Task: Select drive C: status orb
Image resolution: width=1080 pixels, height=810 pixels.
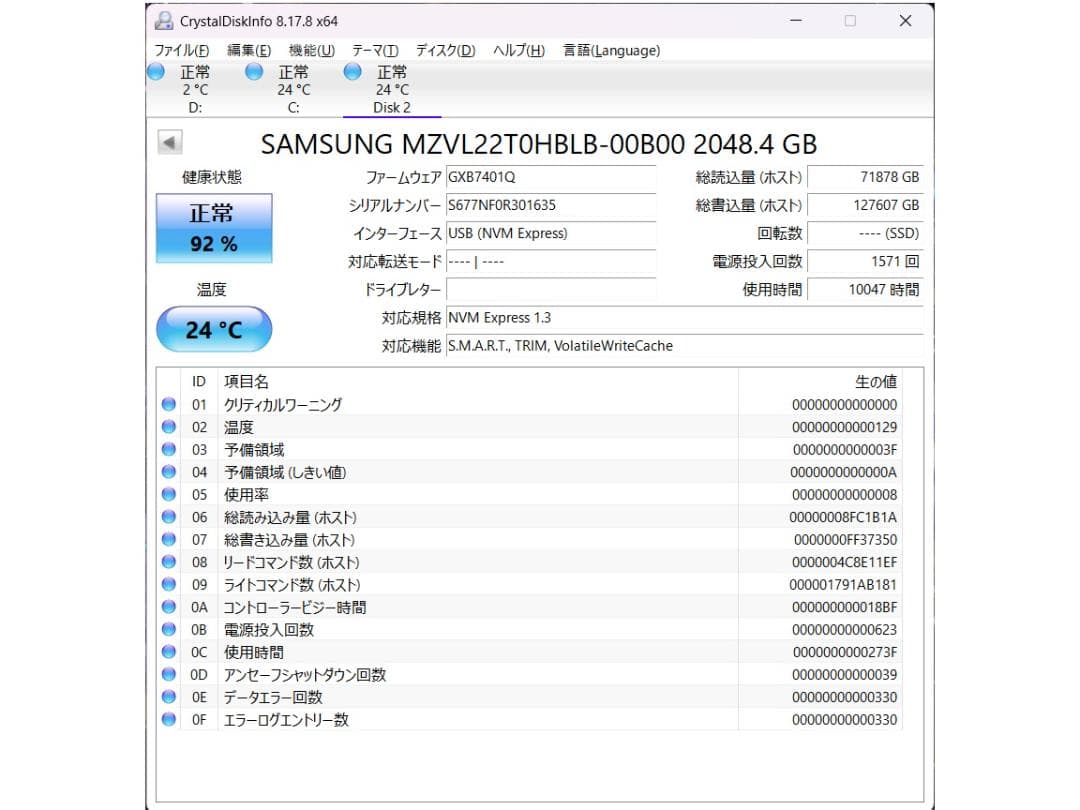Action: point(254,71)
